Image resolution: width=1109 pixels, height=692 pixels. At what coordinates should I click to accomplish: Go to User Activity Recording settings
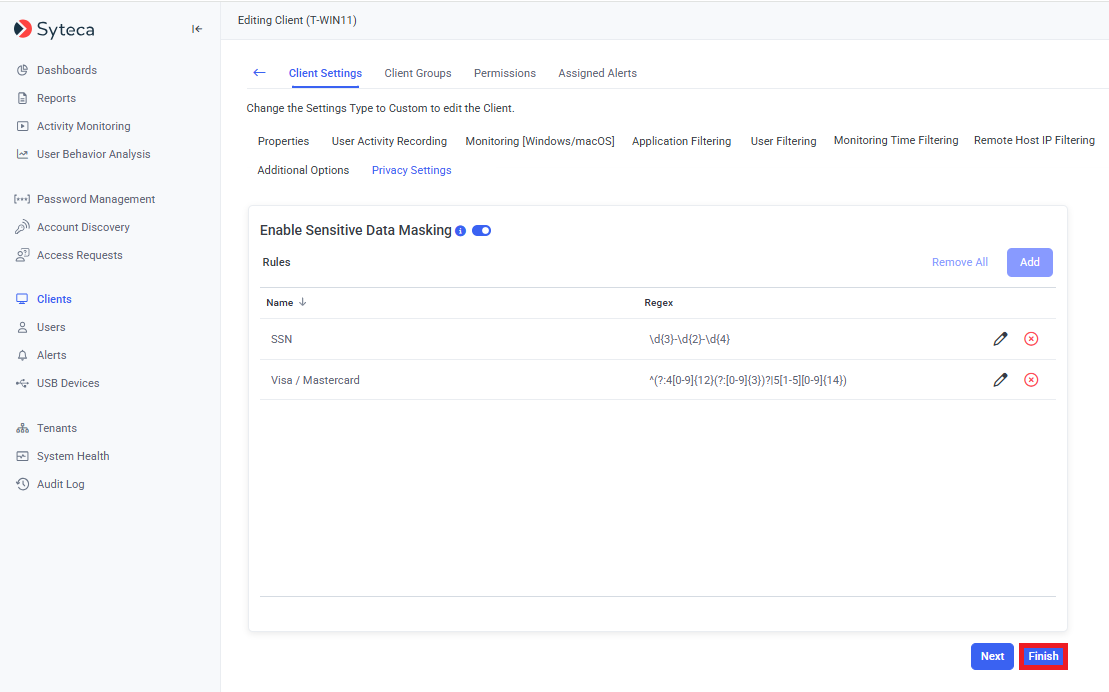pyautogui.click(x=389, y=141)
